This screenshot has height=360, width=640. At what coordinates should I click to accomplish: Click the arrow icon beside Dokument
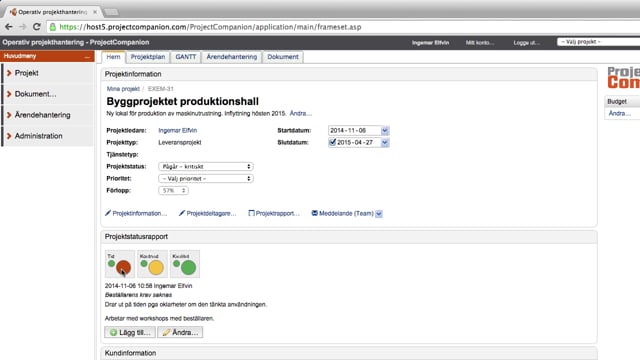point(9,94)
